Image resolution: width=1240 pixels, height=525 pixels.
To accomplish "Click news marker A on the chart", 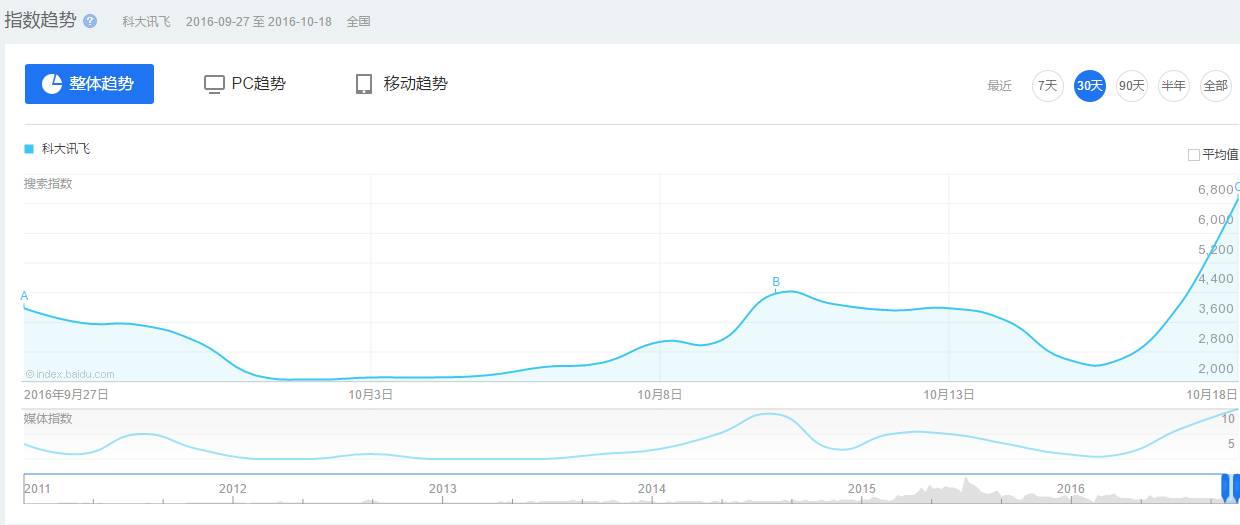I will (24, 296).
